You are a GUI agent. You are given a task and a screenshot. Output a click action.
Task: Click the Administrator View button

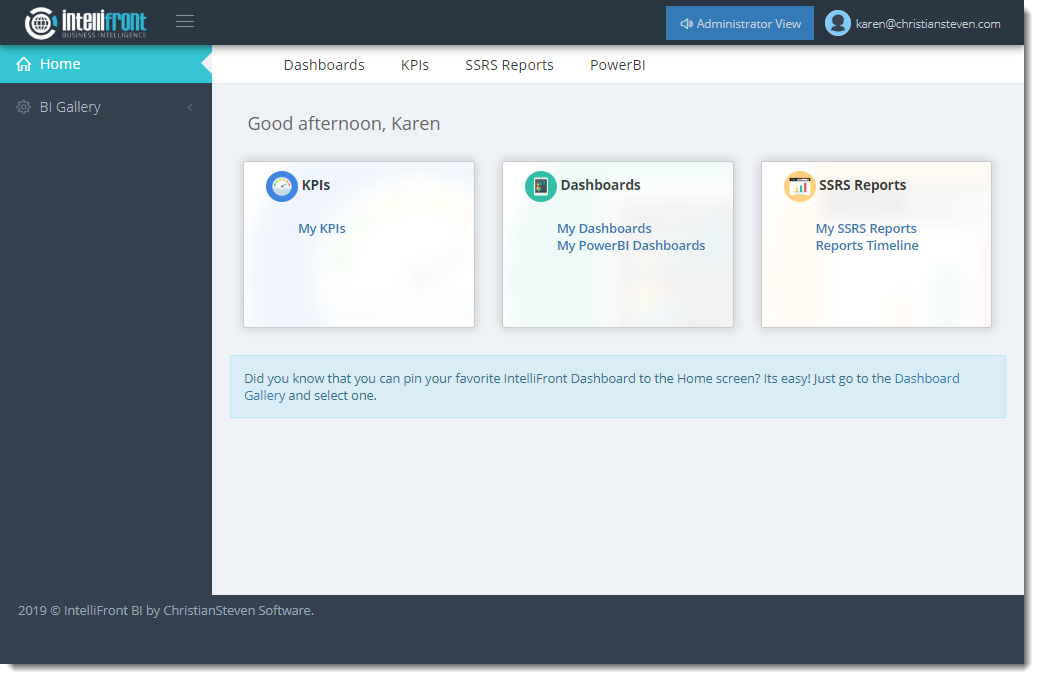click(x=739, y=24)
